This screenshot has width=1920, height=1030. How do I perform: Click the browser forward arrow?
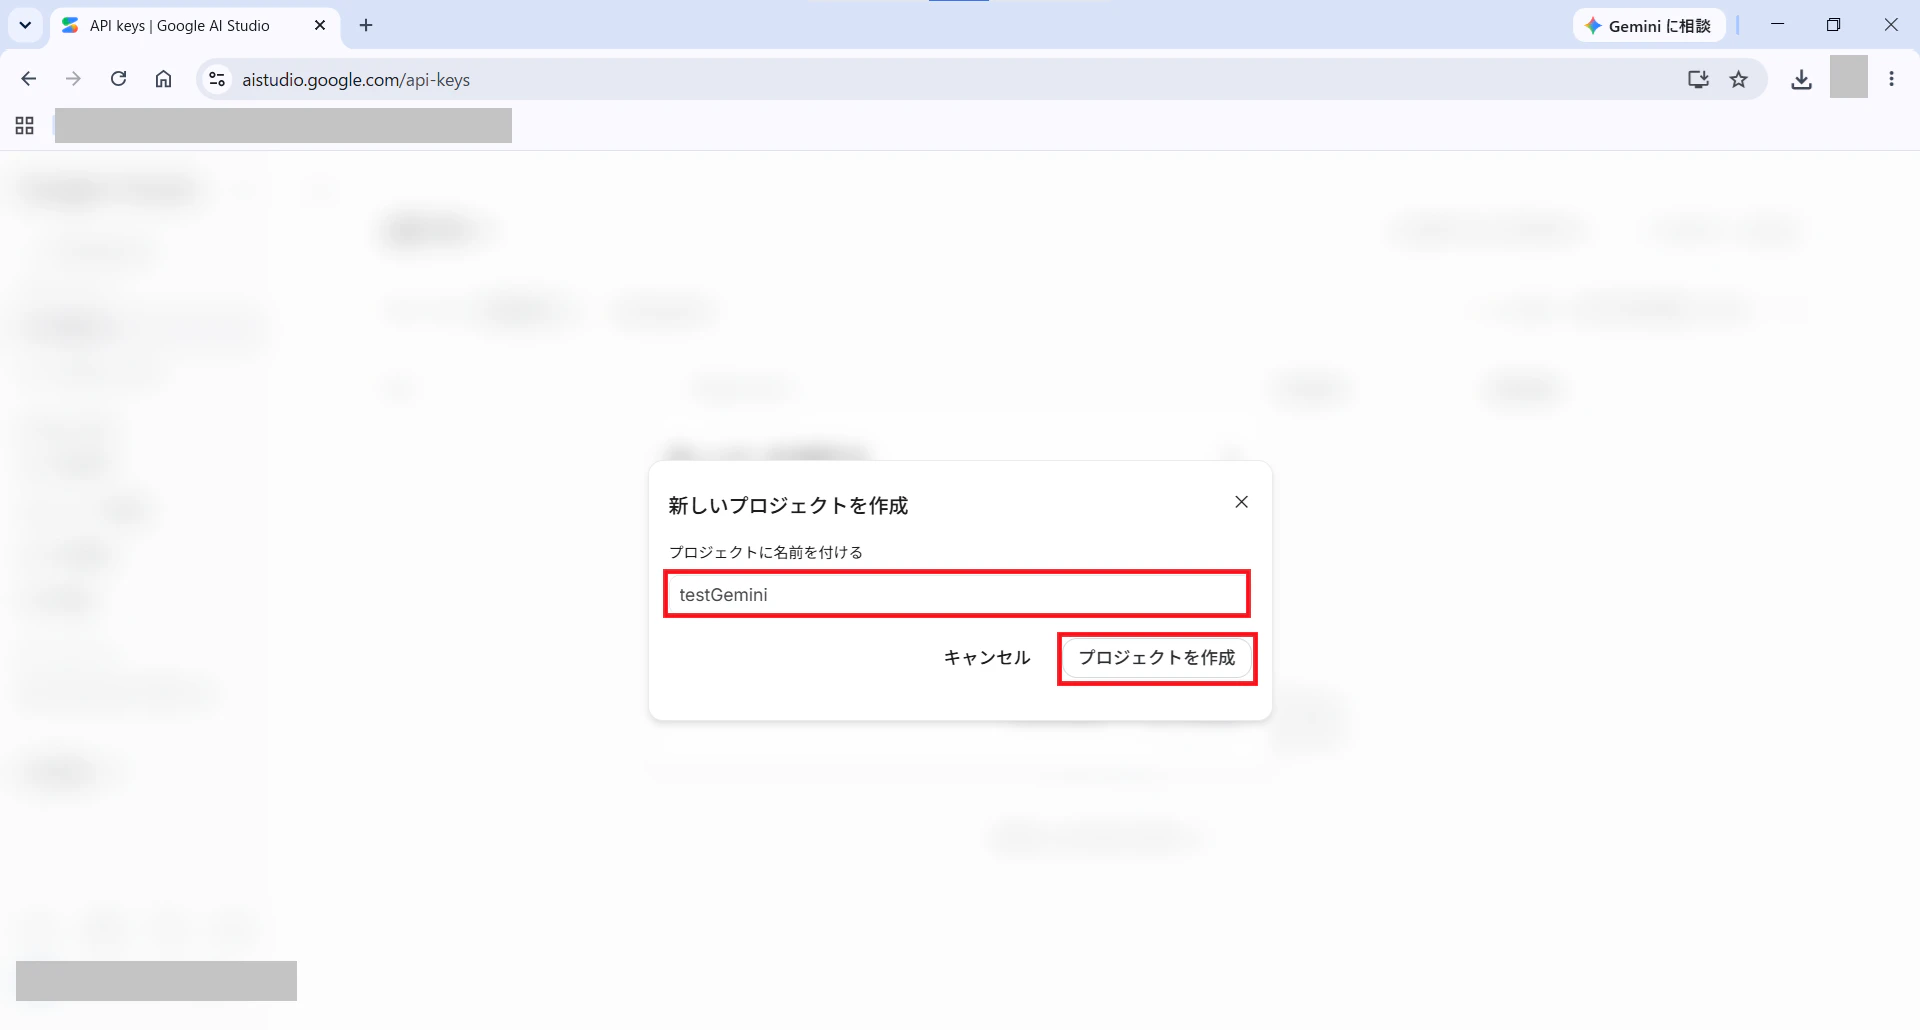pos(73,79)
